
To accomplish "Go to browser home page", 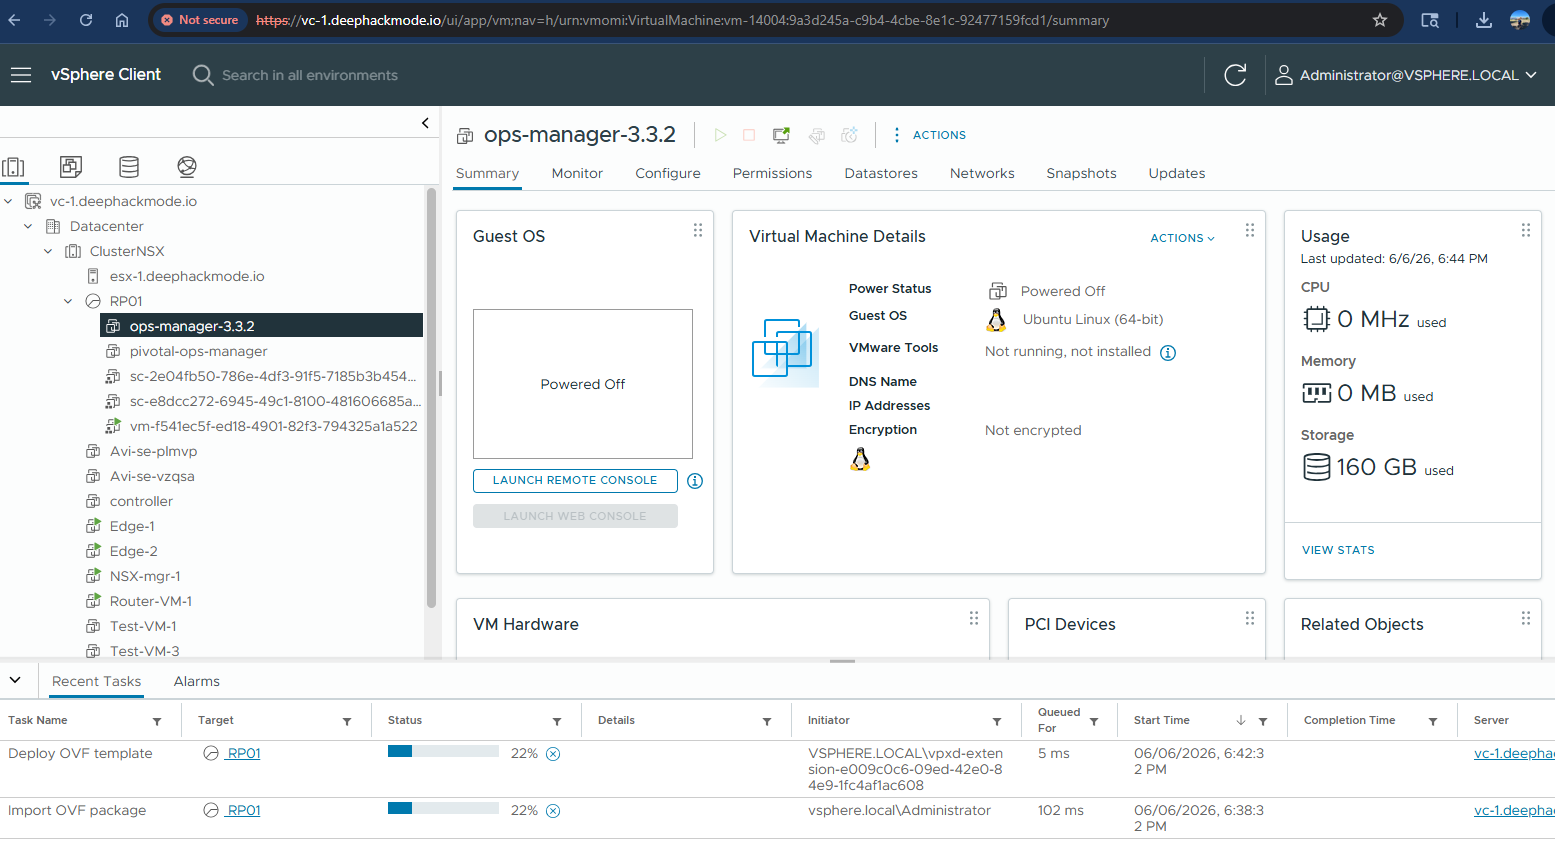I will click(122, 20).
